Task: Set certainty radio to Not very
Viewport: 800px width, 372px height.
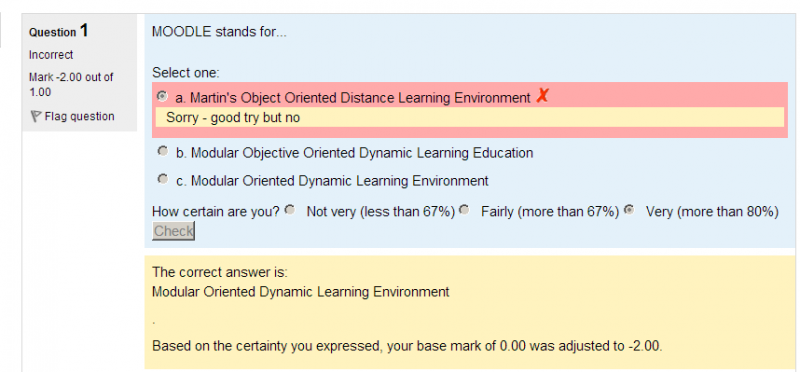Action: (290, 210)
